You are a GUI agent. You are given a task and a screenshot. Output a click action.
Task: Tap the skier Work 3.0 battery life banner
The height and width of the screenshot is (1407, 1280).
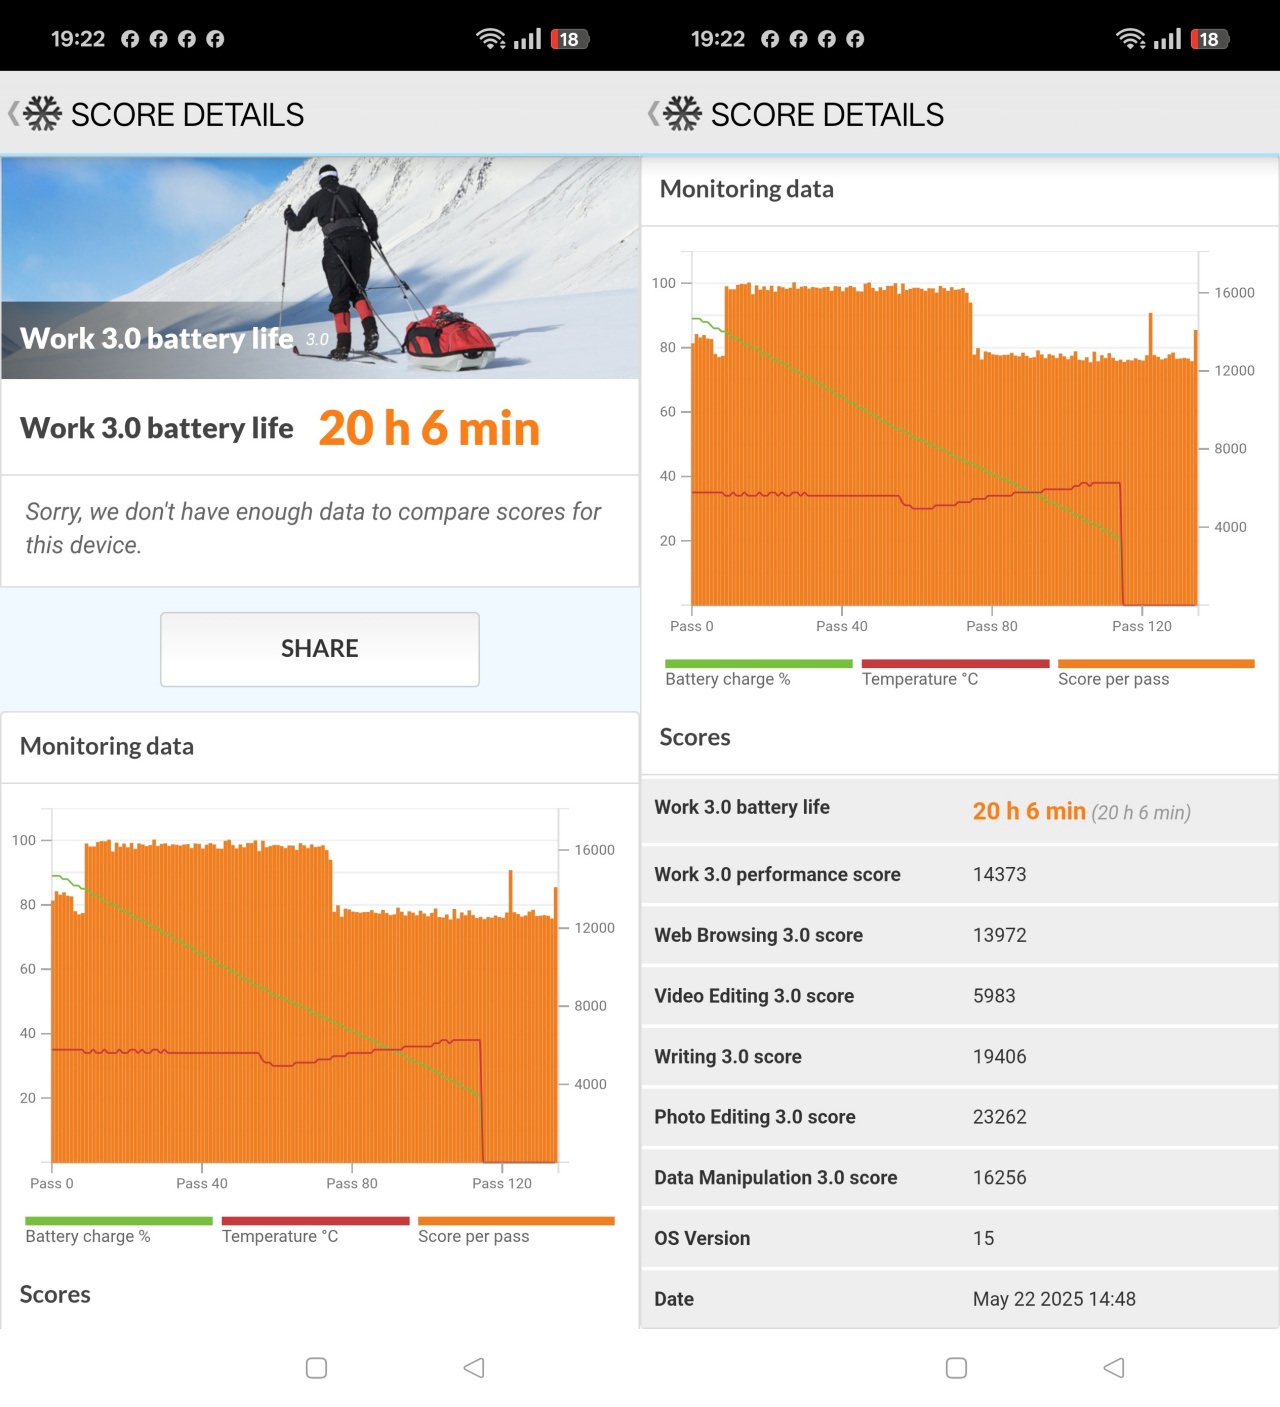[320, 267]
